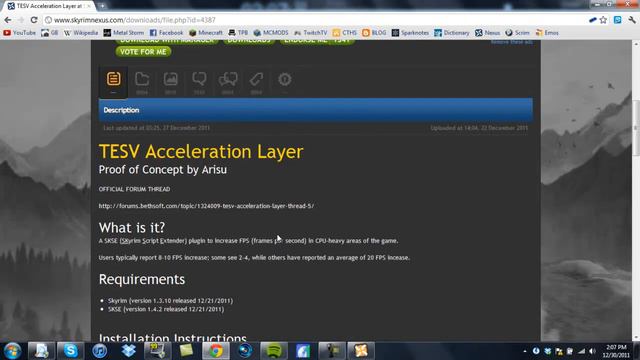Open Skype from the taskbar

(71, 351)
